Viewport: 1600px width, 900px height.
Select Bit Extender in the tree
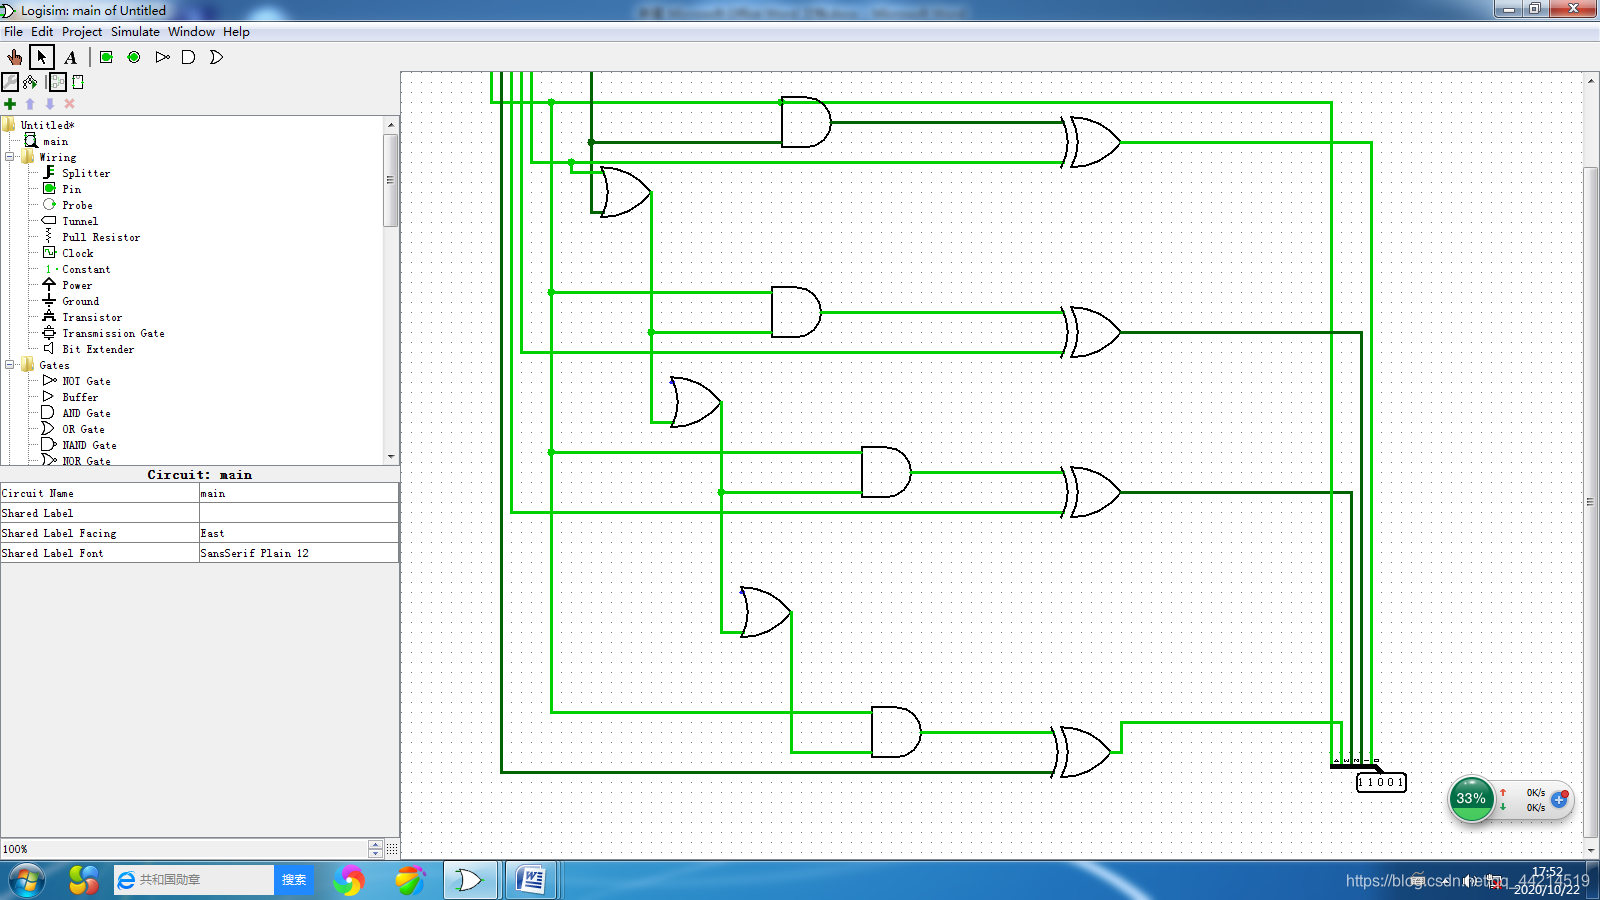pyautogui.click(x=98, y=349)
